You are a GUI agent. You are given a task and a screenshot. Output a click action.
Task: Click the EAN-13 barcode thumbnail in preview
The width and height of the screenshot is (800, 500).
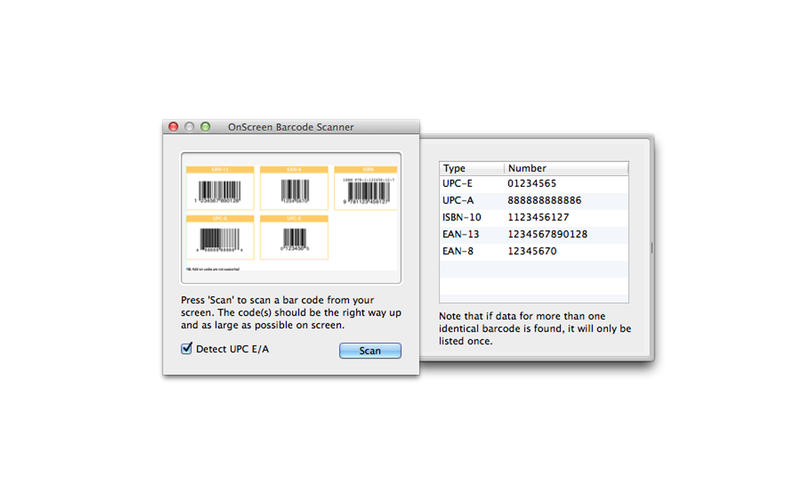tap(220, 188)
